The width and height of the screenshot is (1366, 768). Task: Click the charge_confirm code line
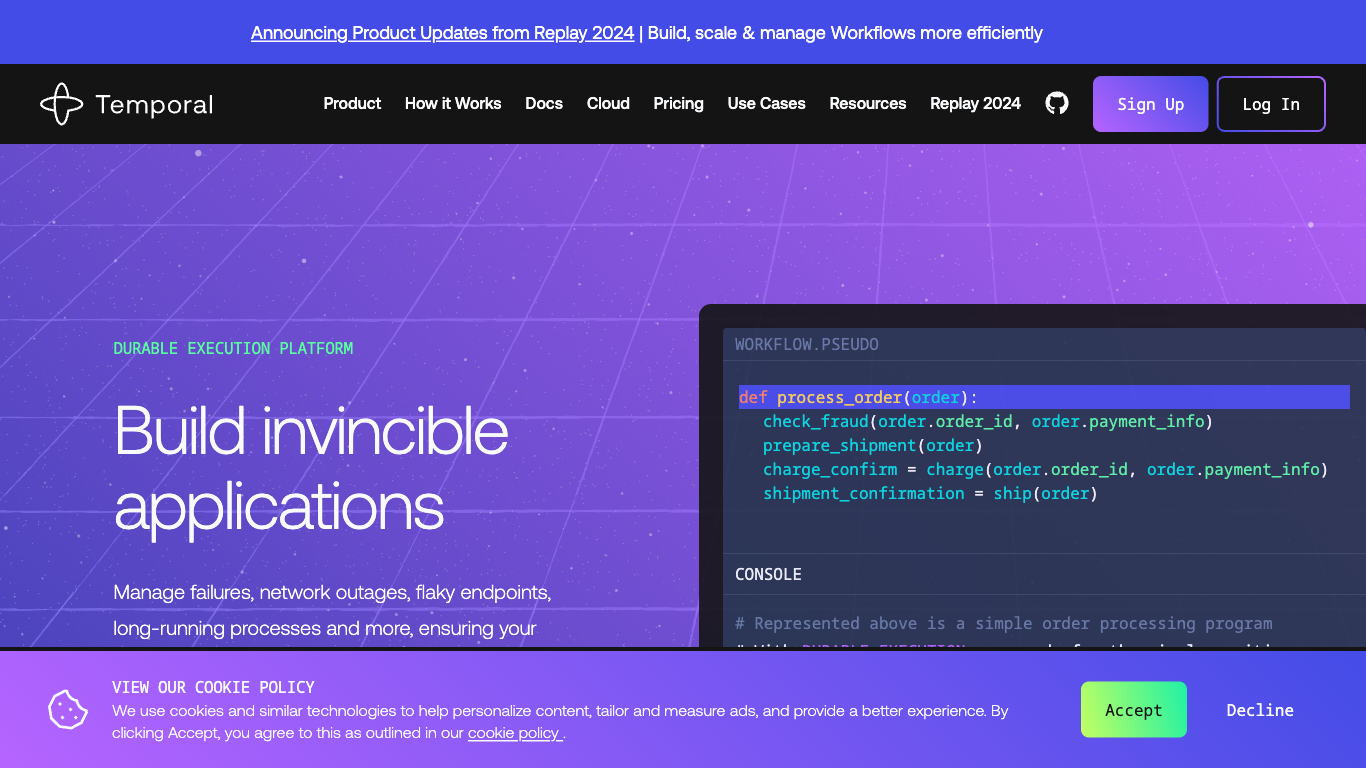[x=1045, y=470]
